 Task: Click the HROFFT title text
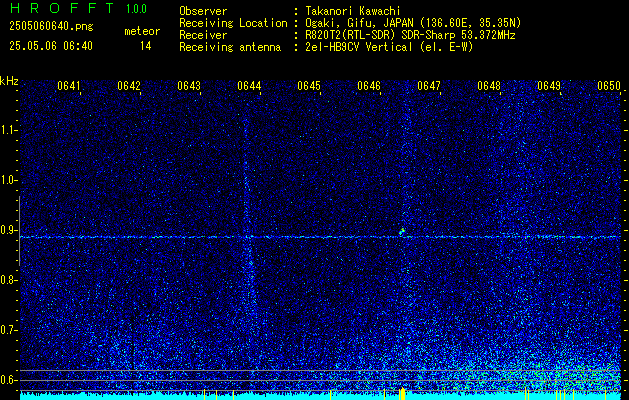click(x=61, y=8)
